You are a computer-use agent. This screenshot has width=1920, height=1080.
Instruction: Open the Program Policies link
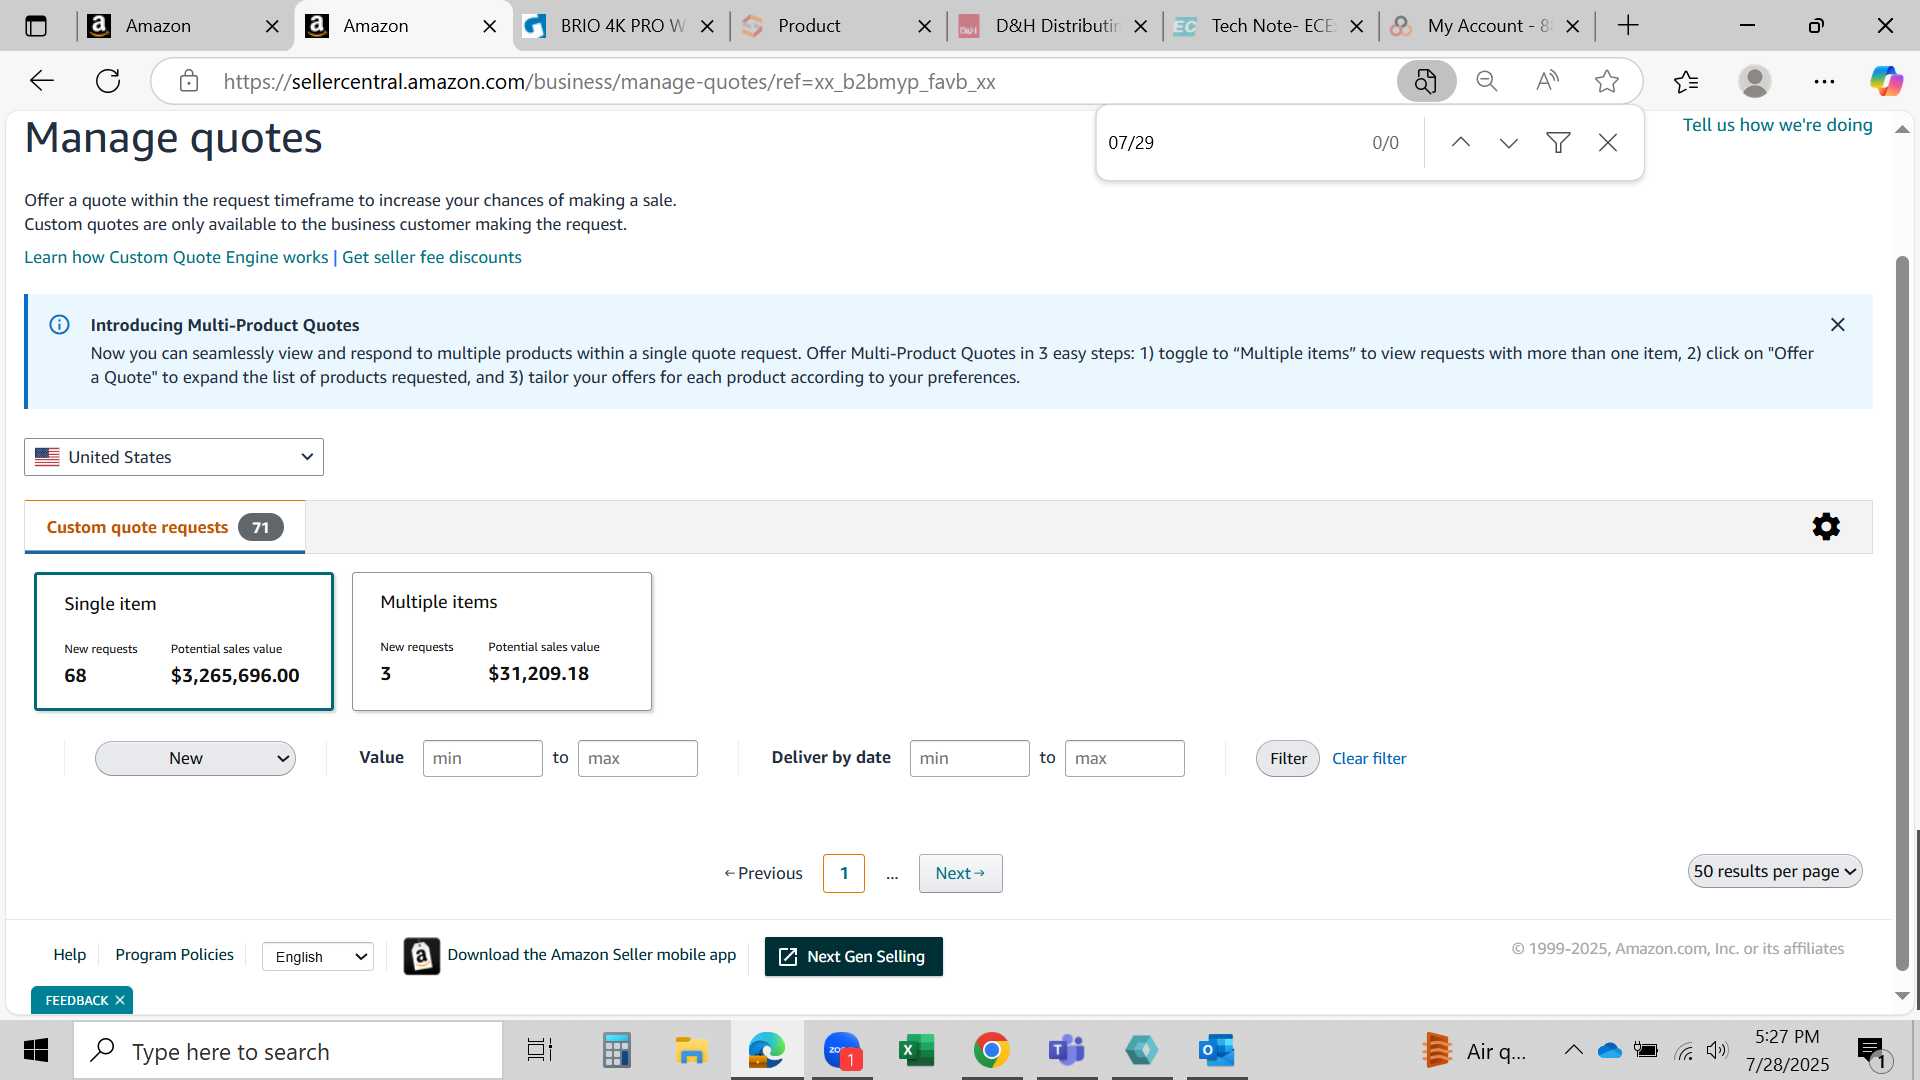(x=174, y=955)
